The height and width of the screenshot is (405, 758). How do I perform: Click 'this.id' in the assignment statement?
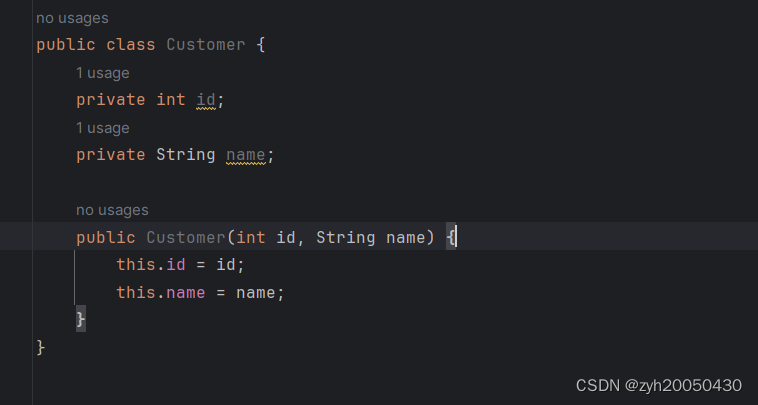(x=151, y=265)
